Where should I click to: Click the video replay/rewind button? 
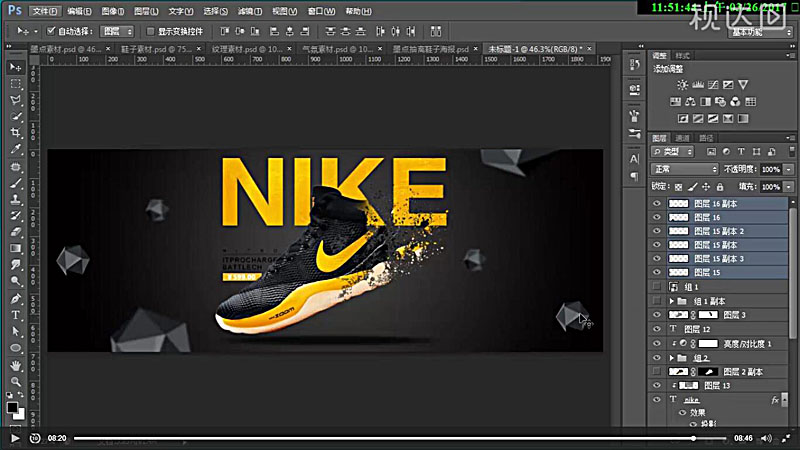coord(34,438)
